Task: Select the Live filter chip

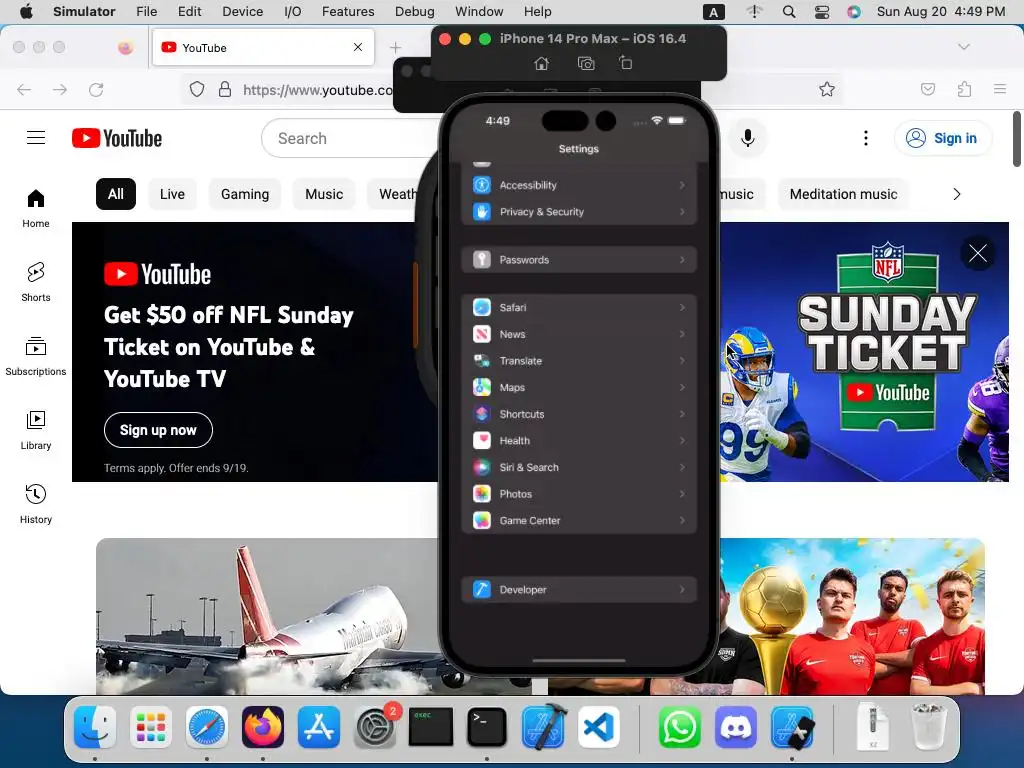Action: click(x=172, y=194)
